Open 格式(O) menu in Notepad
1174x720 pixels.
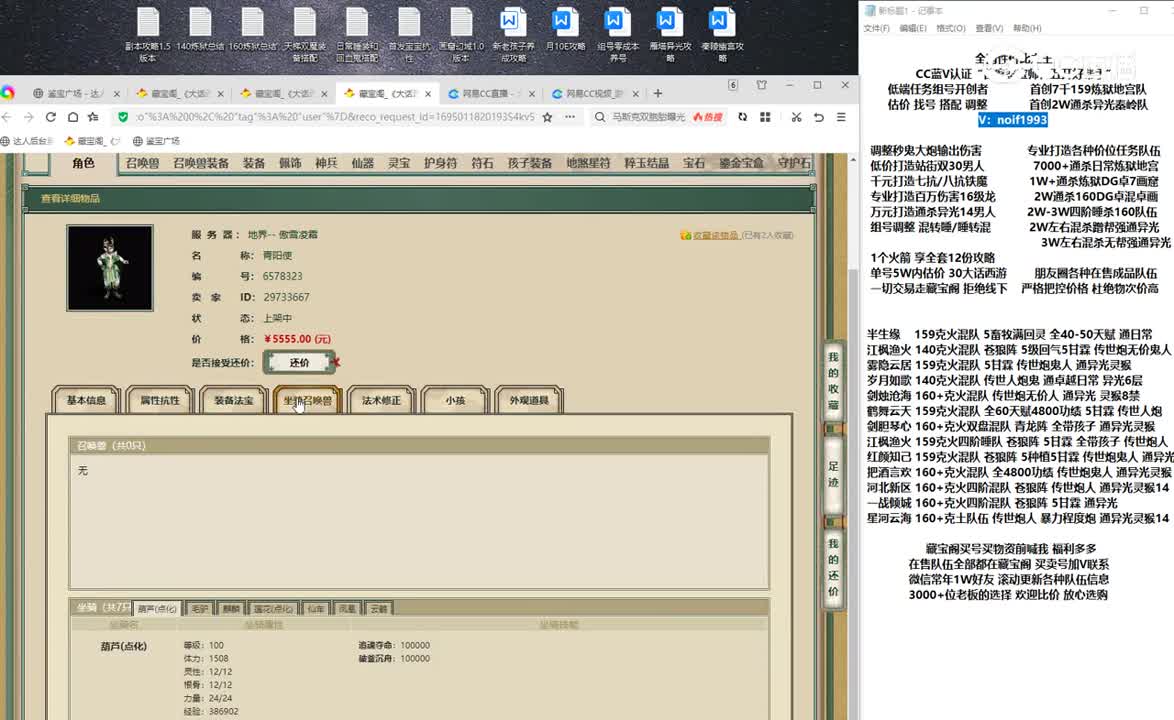(950, 28)
